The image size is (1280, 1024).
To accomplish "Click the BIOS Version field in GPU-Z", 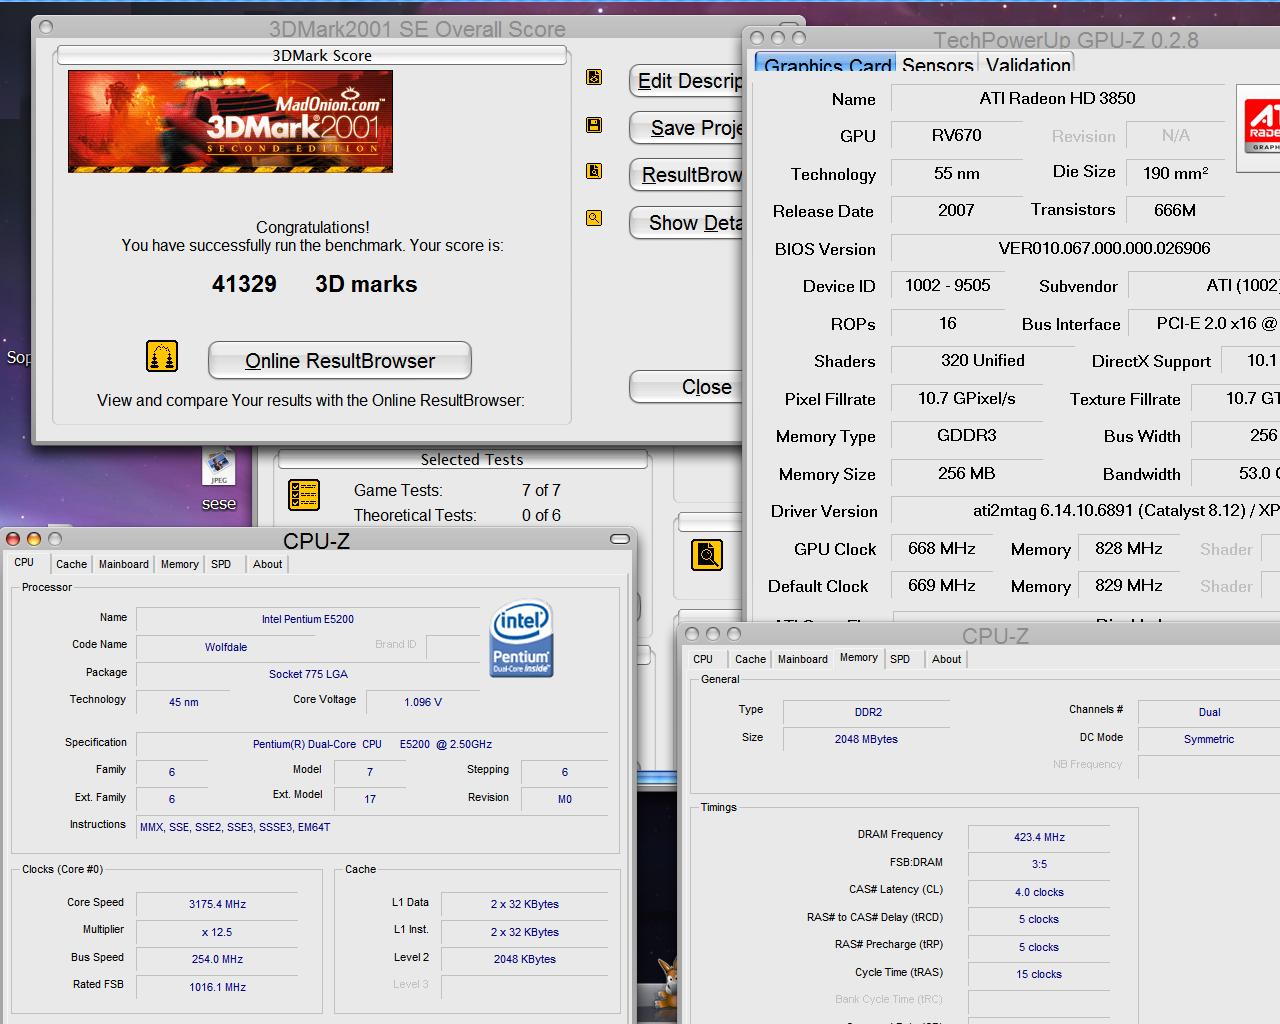I will [1085, 248].
